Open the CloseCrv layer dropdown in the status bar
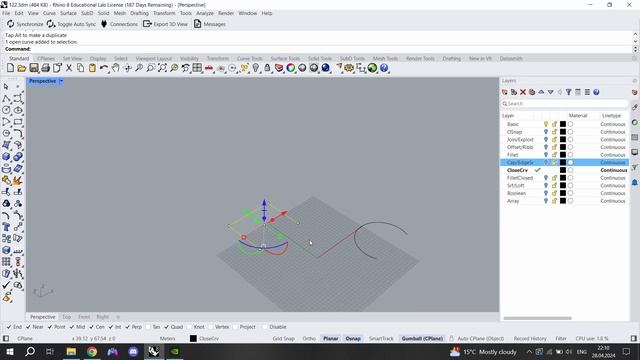The width and height of the screenshot is (640, 360). 204,338
